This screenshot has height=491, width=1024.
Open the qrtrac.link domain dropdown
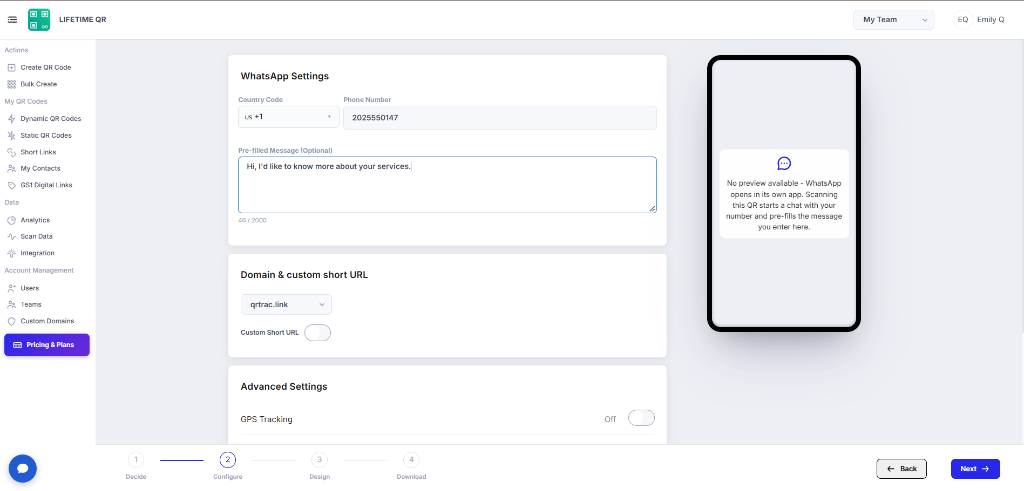coord(286,304)
